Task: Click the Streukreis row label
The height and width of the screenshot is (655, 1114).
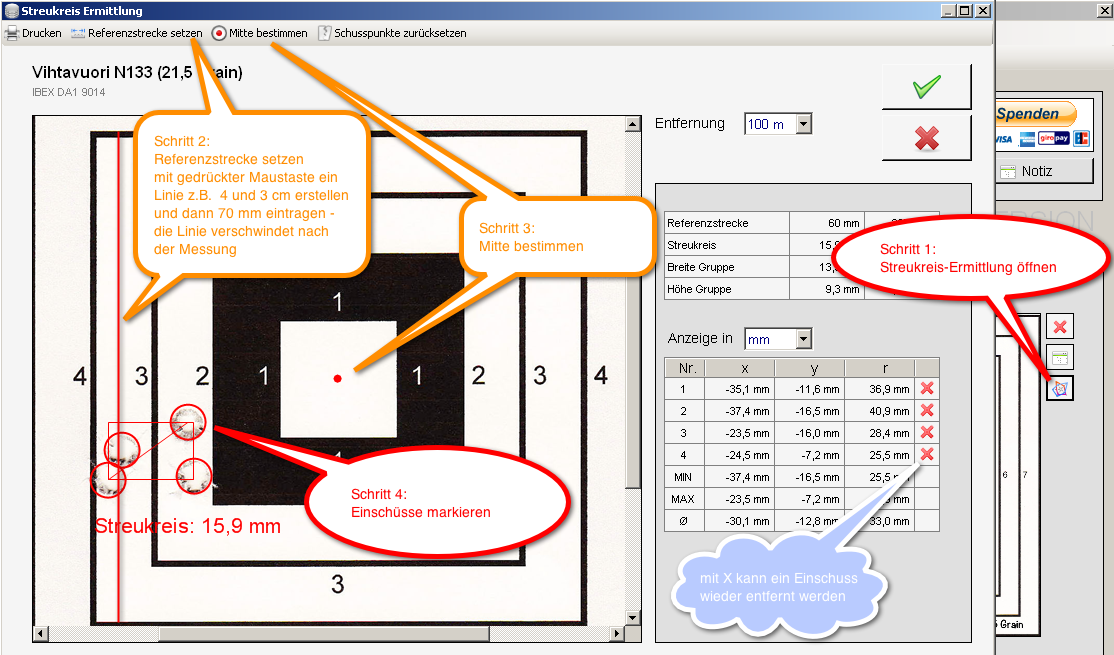Action: coord(727,245)
